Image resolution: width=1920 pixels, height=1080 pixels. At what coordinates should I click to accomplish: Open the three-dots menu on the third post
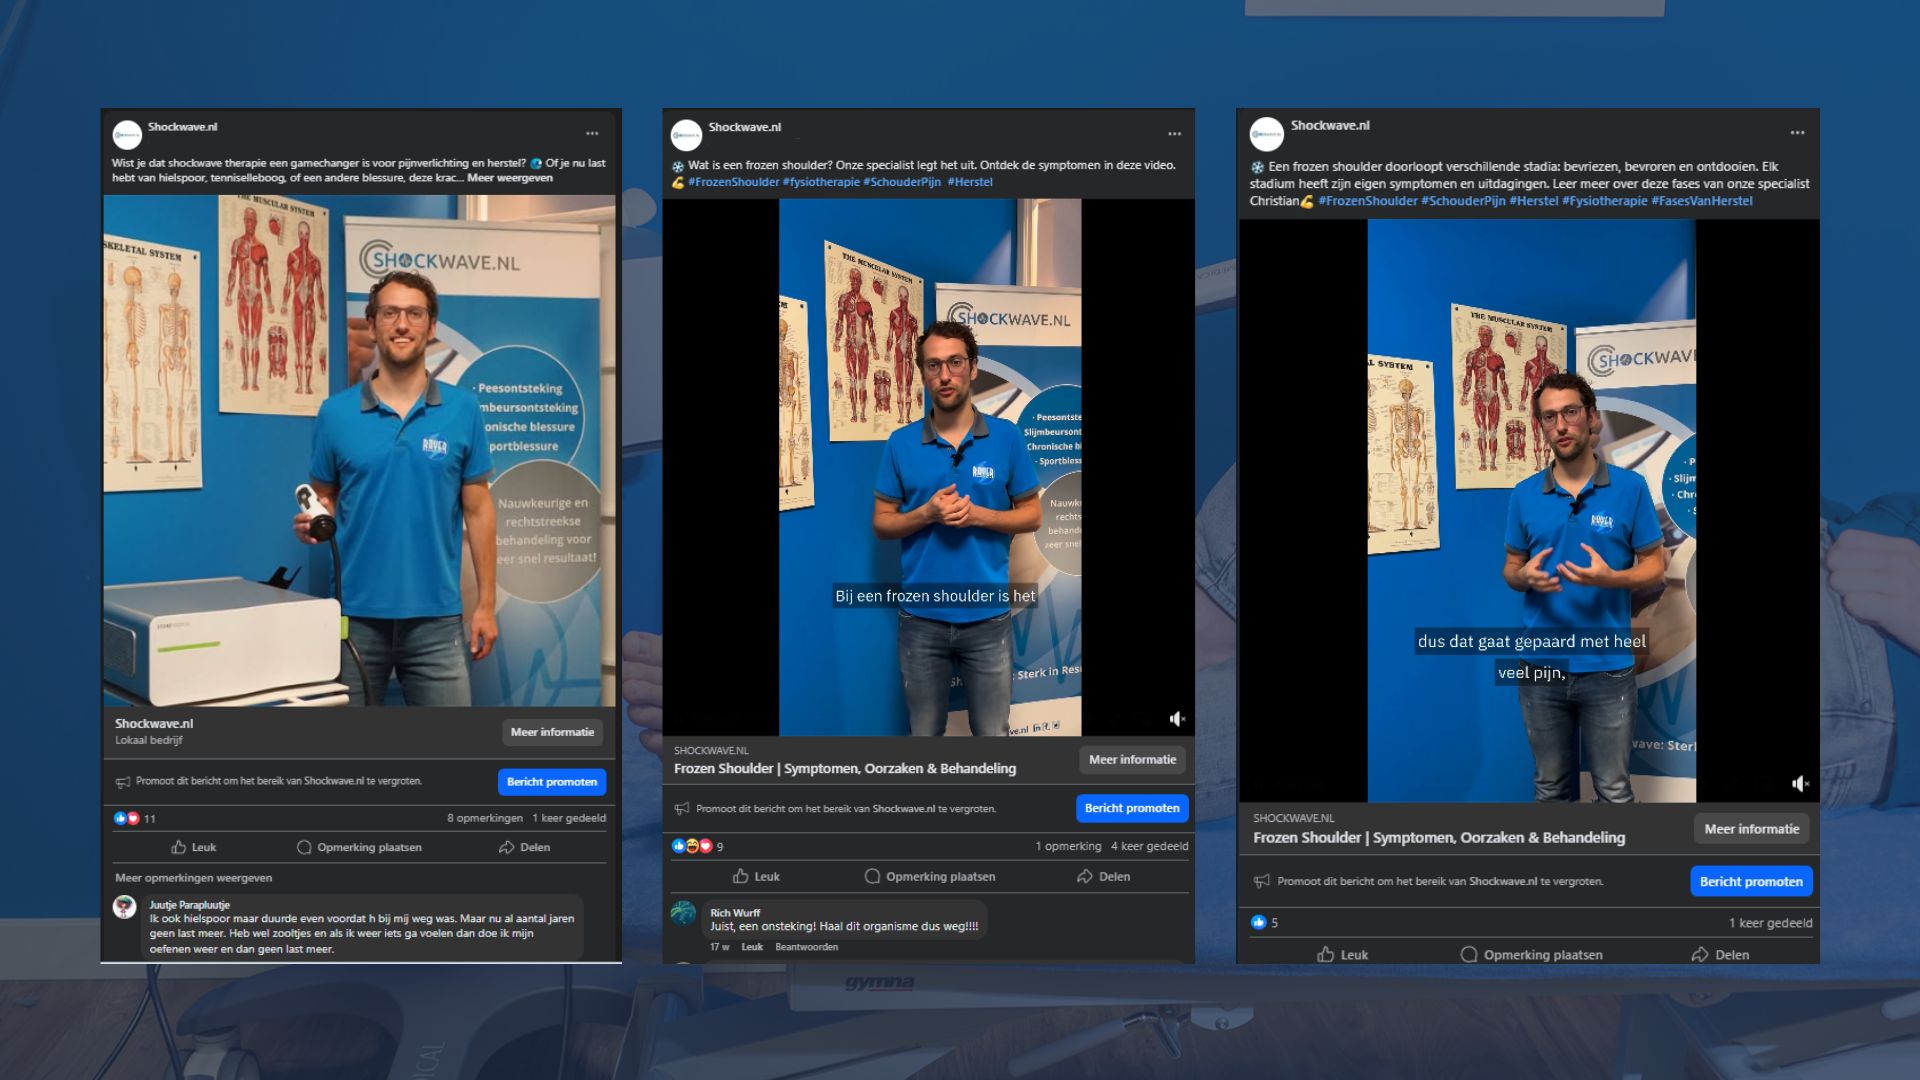pos(1797,132)
